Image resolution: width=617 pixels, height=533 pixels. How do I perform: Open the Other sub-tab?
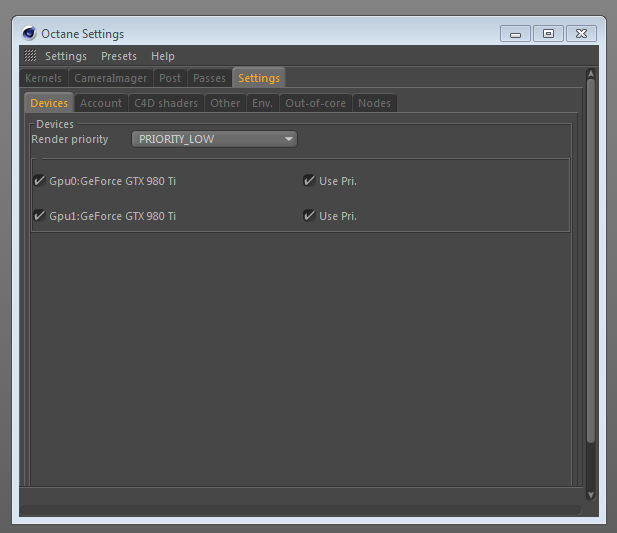point(225,103)
